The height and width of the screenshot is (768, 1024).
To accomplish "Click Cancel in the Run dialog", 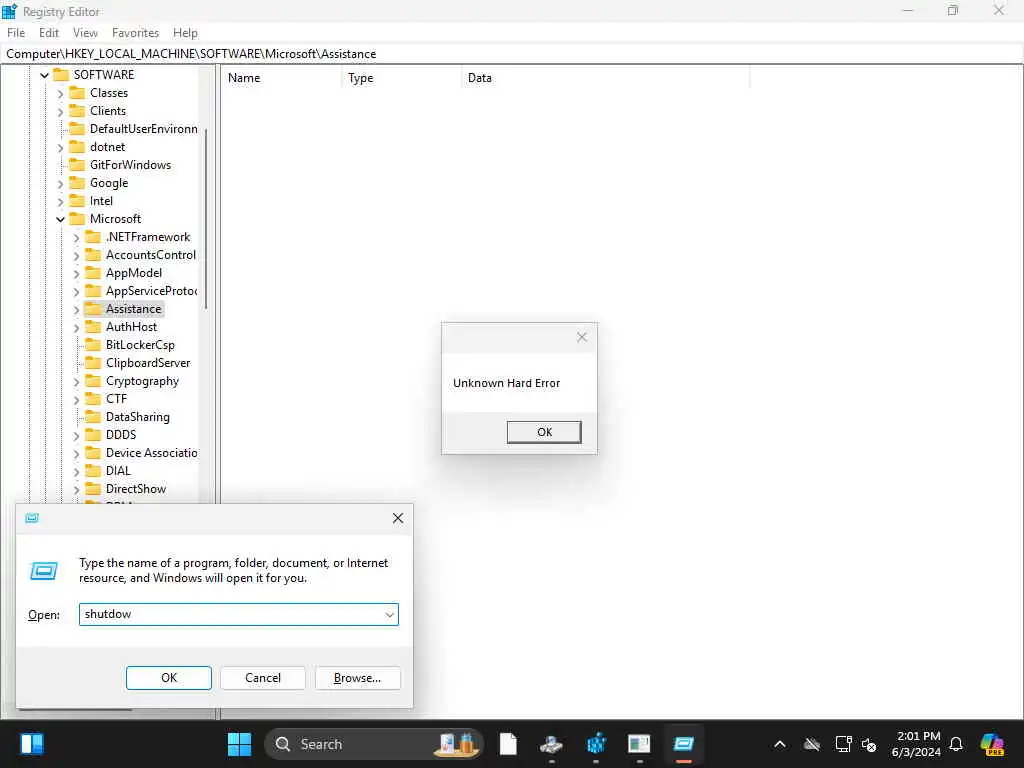I will coord(263,678).
